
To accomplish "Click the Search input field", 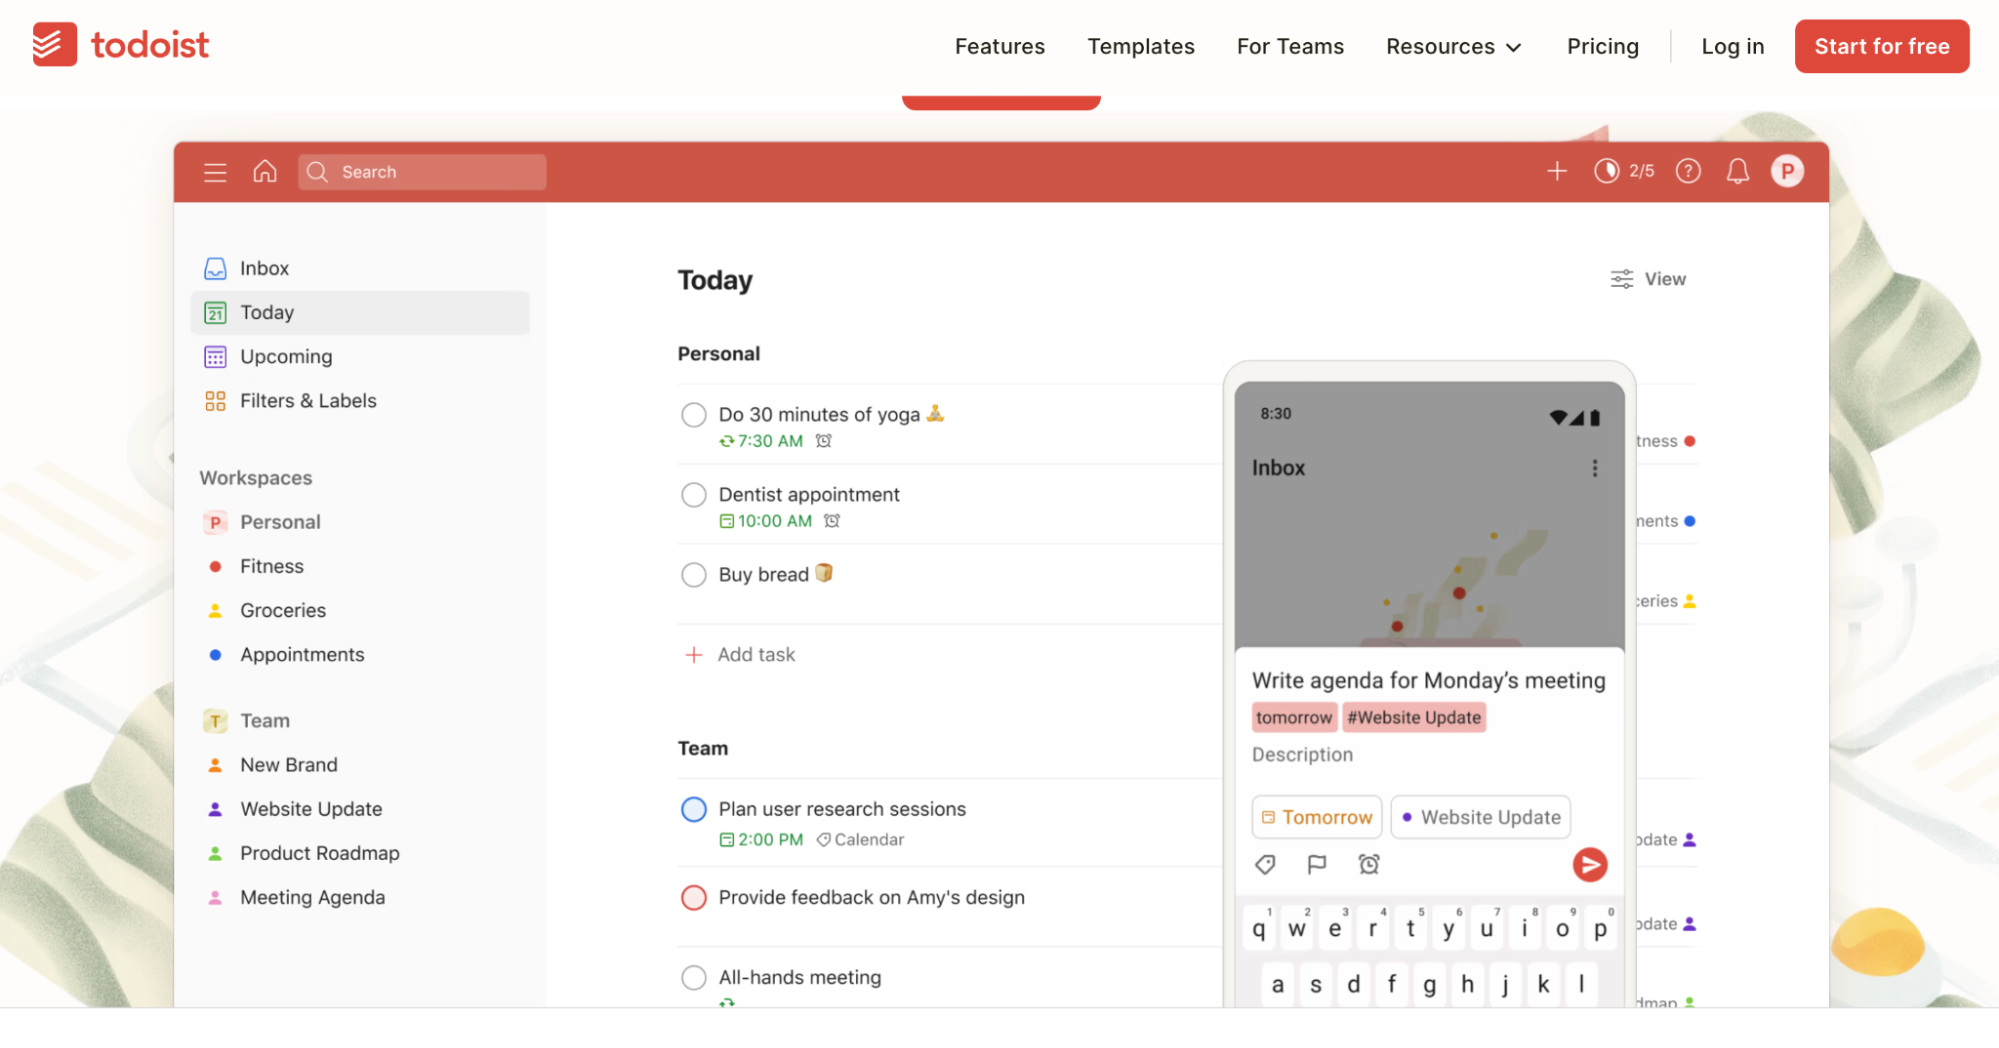I will pos(422,172).
